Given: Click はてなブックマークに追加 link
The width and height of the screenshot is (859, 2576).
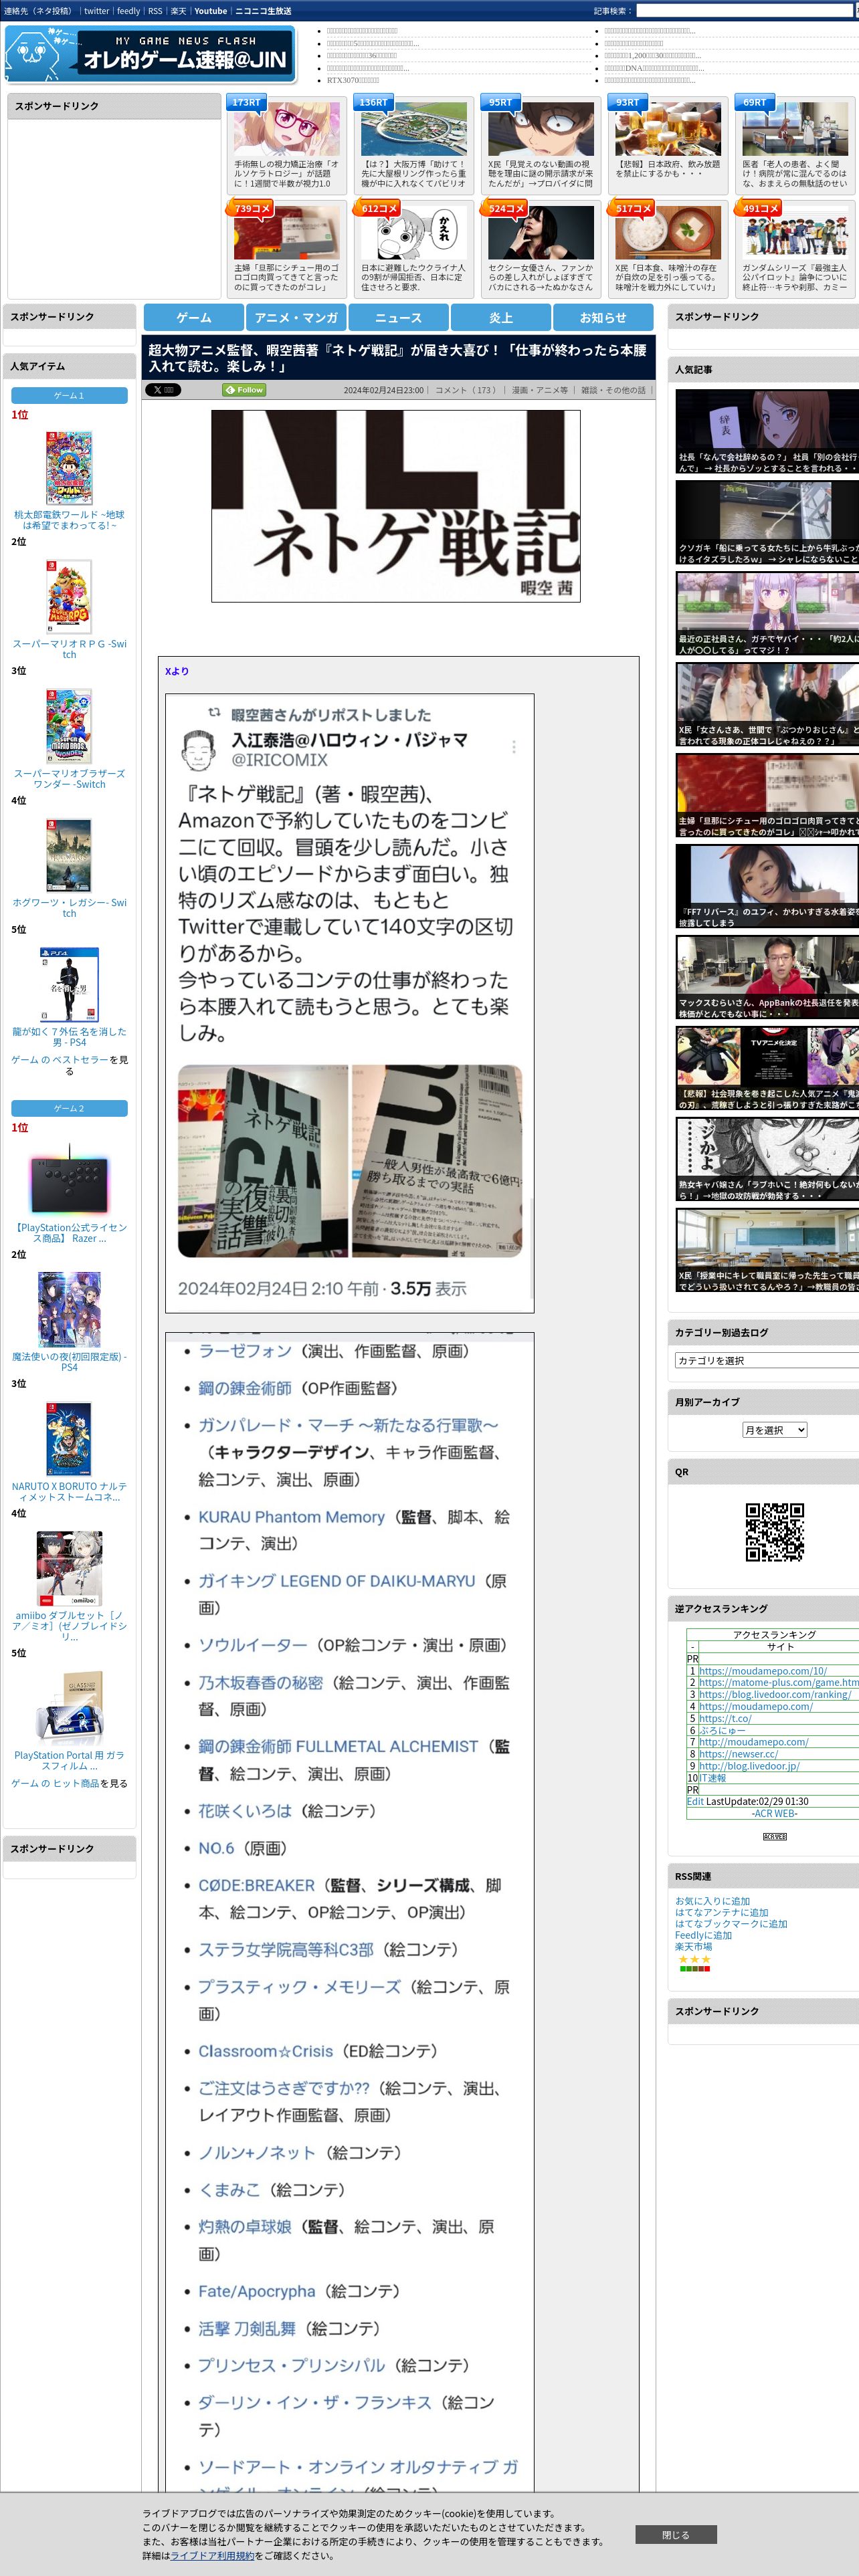Looking at the screenshot, I should pyautogui.click(x=731, y=1923).
